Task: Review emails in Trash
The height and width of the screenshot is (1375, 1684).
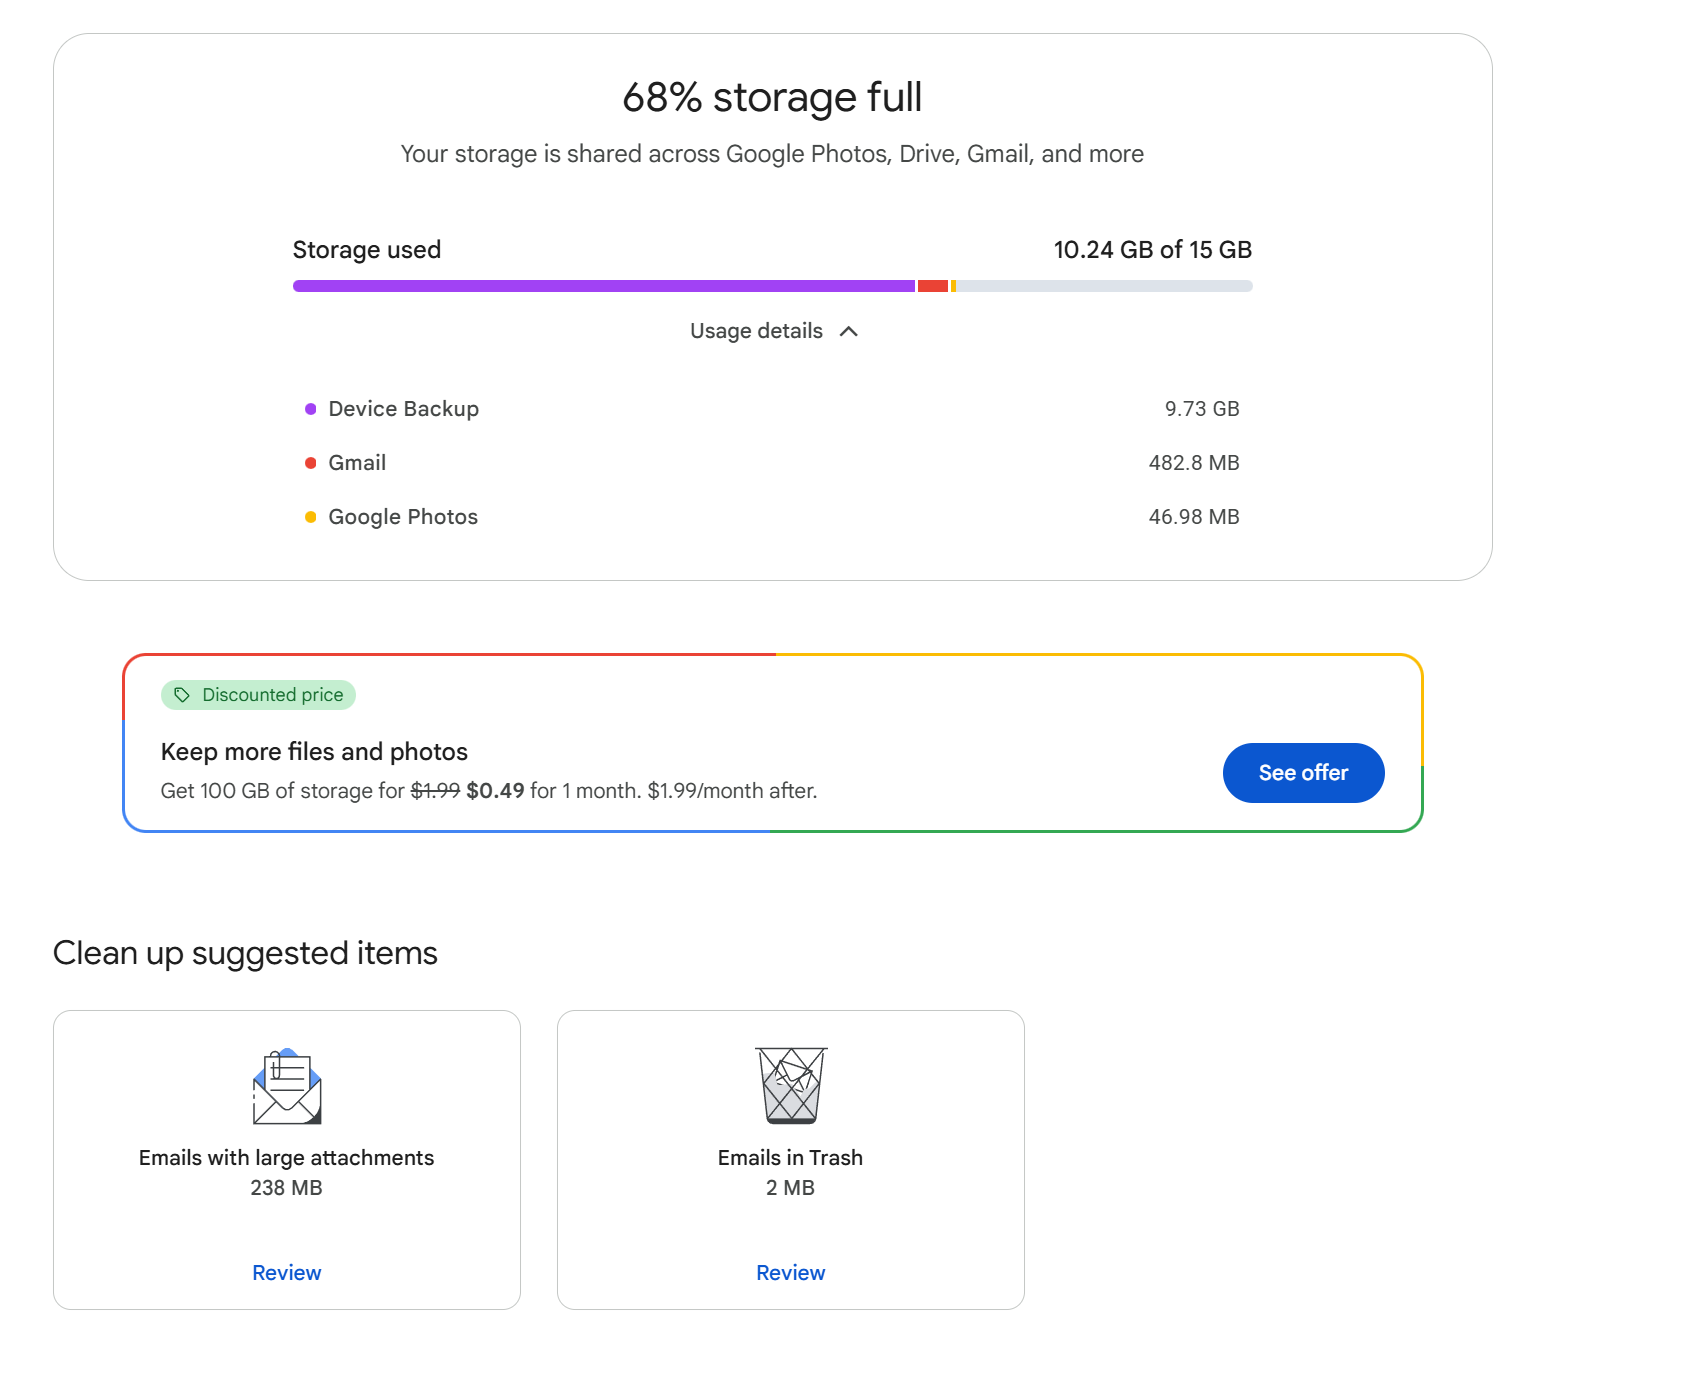Action: coord(791,1273)
